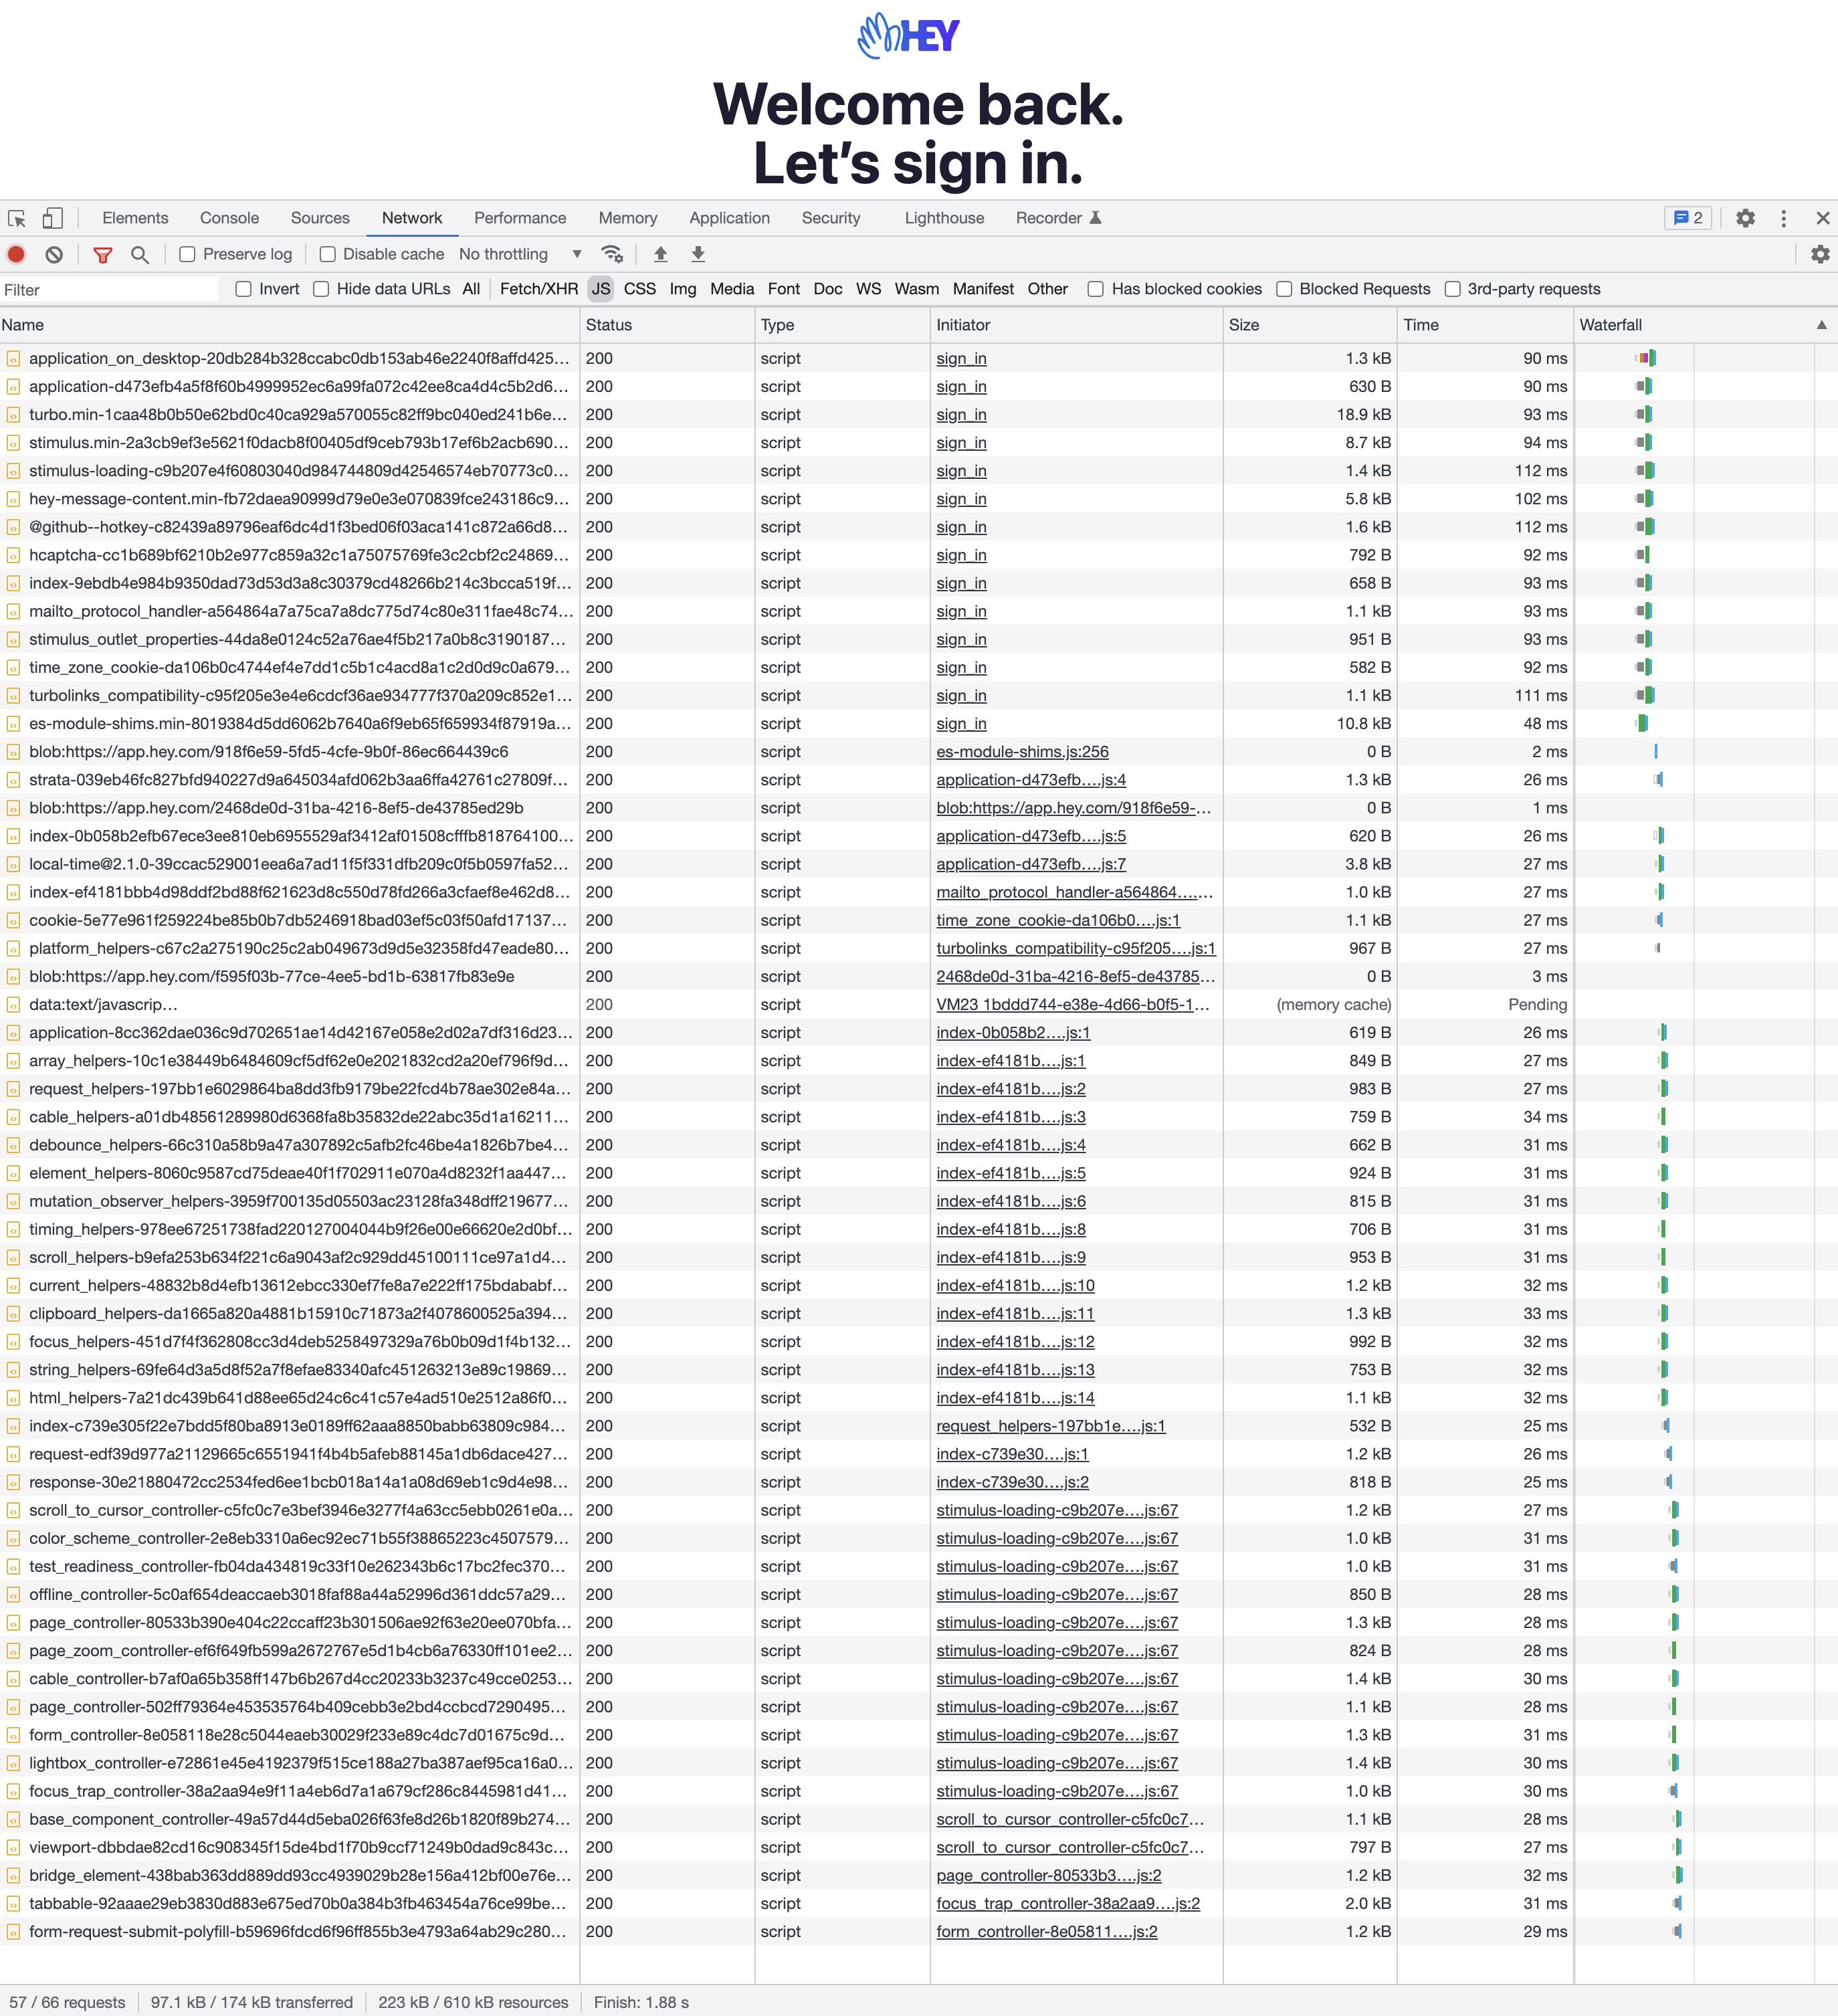Import HAR file with upload arrow
The image size is (1838, 2016).
coord(660,254)
